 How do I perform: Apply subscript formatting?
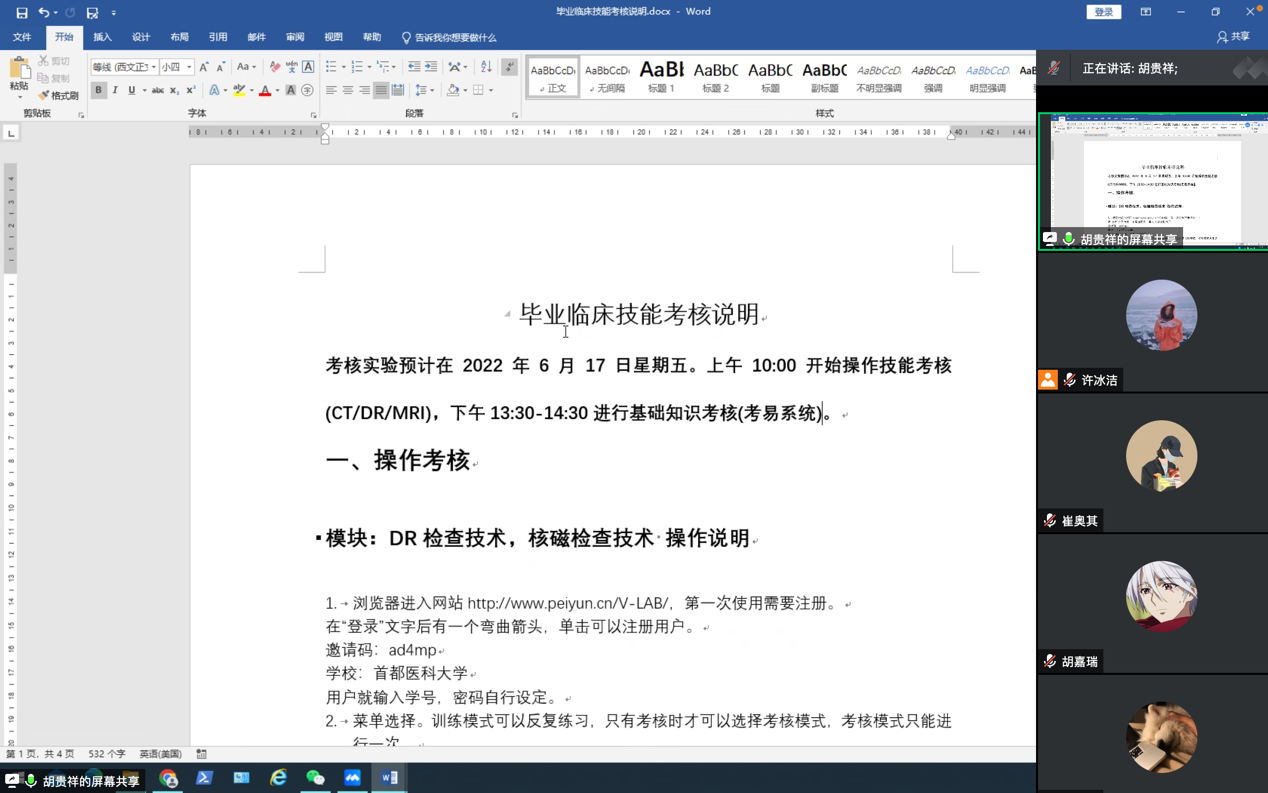[174, 91]
